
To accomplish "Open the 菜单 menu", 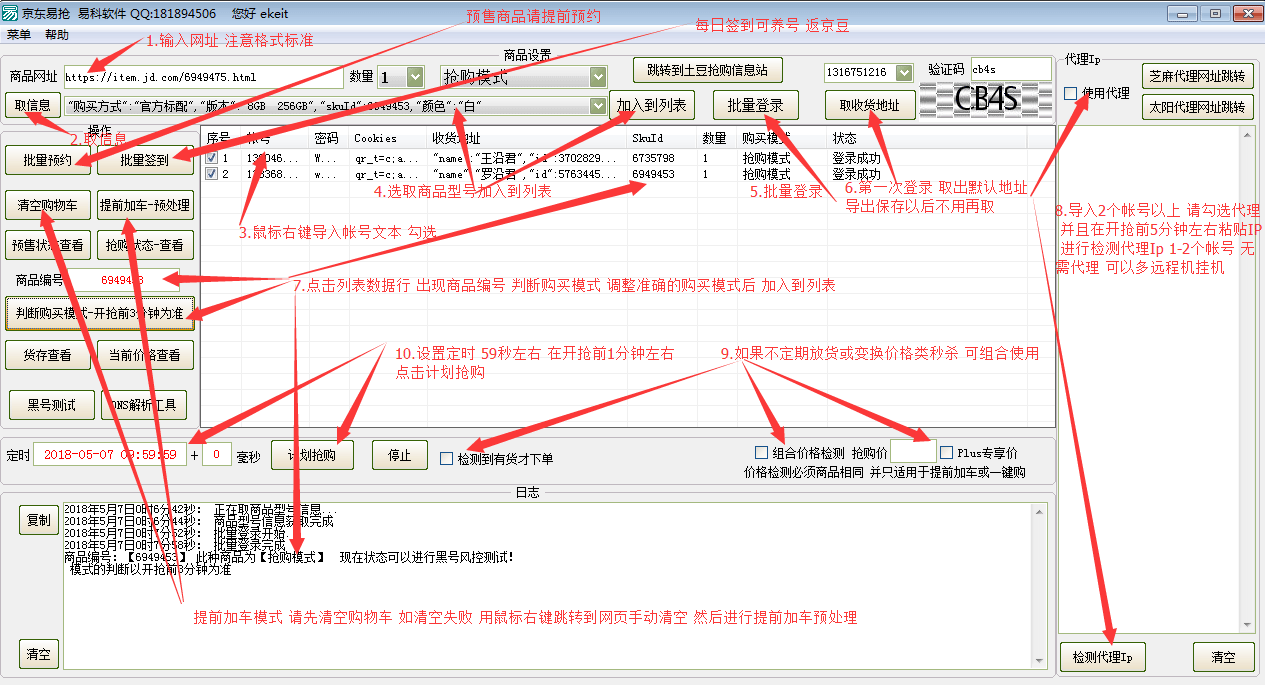I will pyautogui.click(x=19, y=35).
